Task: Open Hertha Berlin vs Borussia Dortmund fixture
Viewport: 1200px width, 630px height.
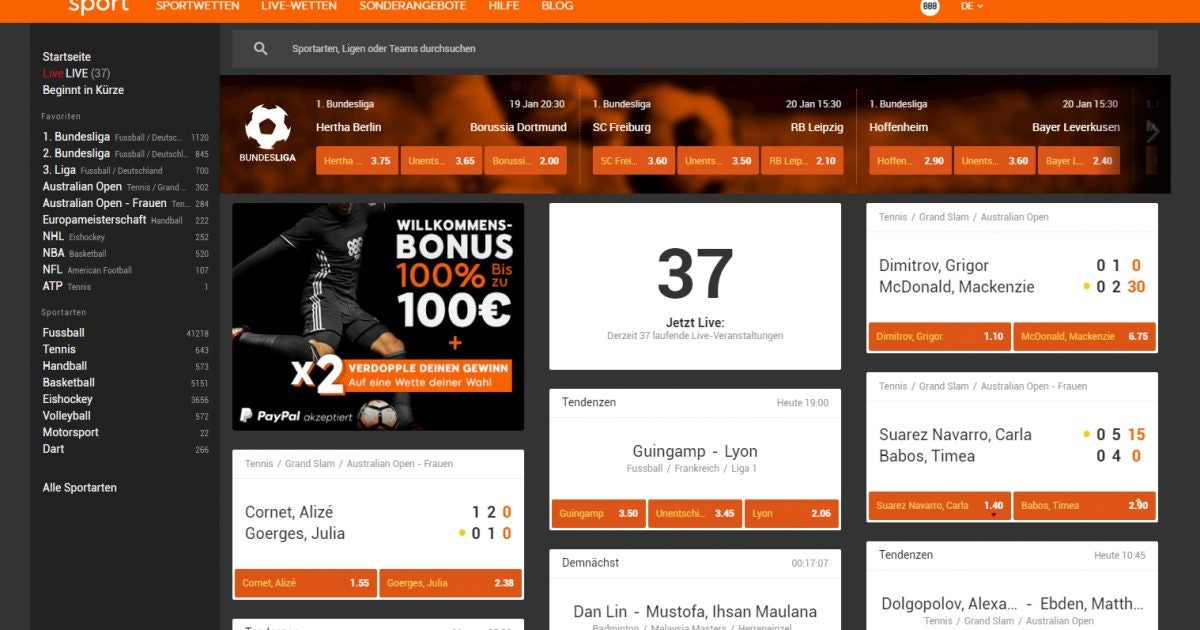Action: pos(441,127)
